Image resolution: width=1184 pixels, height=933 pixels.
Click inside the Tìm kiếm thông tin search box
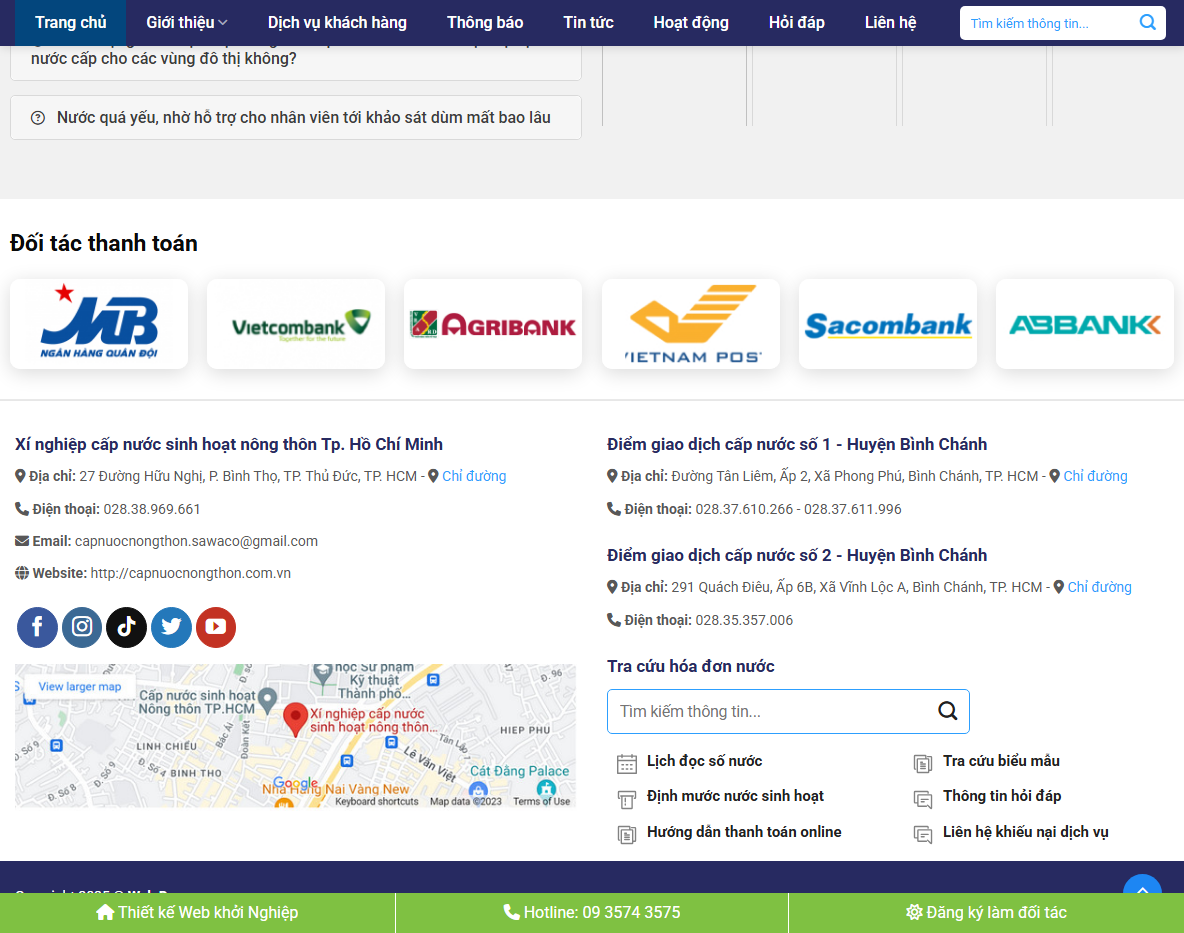1040,22
